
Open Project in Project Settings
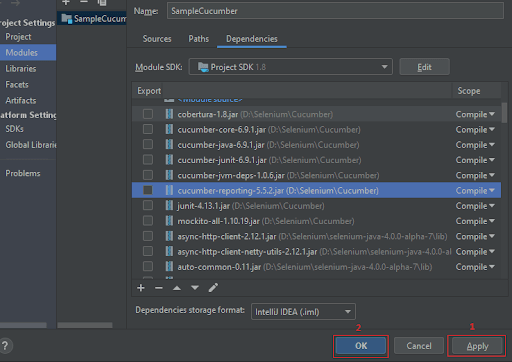coord(18,37)
